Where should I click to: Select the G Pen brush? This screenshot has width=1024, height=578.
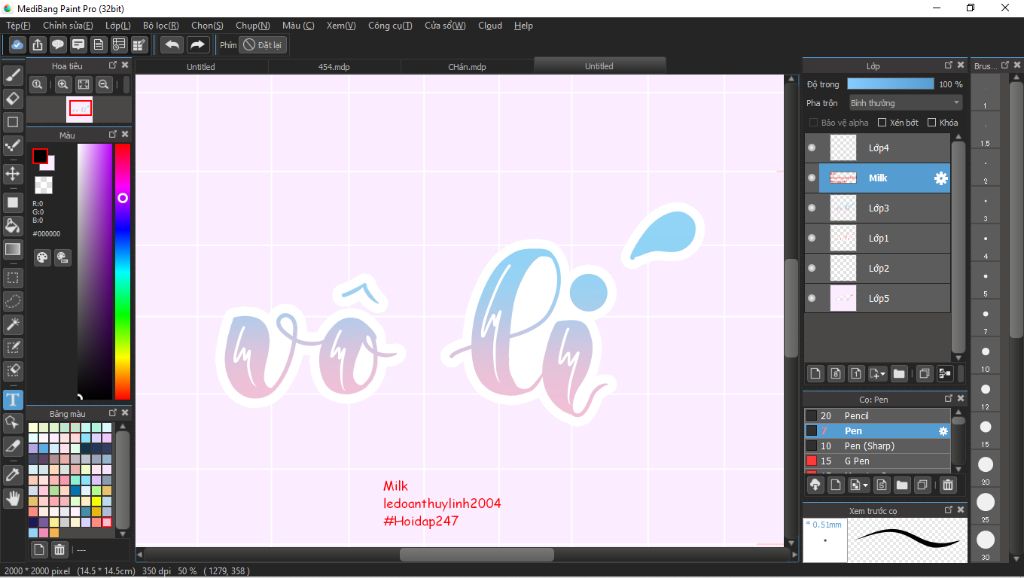[x=877, y=461]
